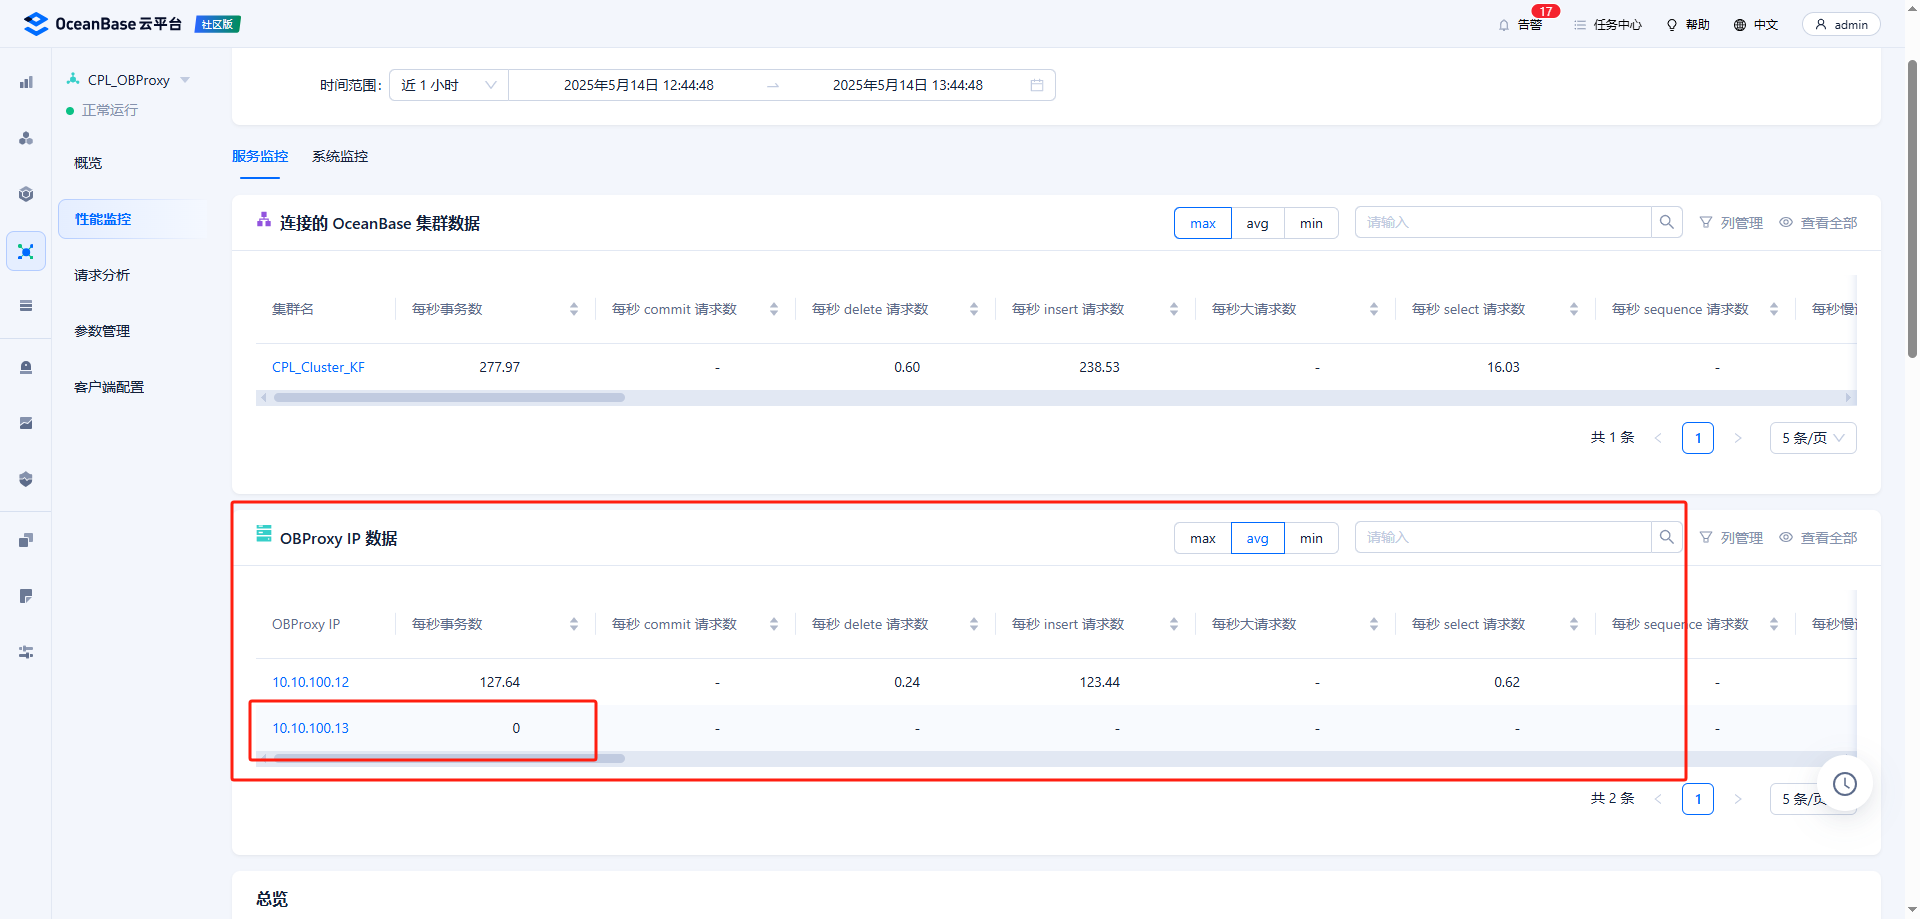Screen dimensions: 1920x919
Task: Select min in cluster data section
Action: (x=1311, y=223)
